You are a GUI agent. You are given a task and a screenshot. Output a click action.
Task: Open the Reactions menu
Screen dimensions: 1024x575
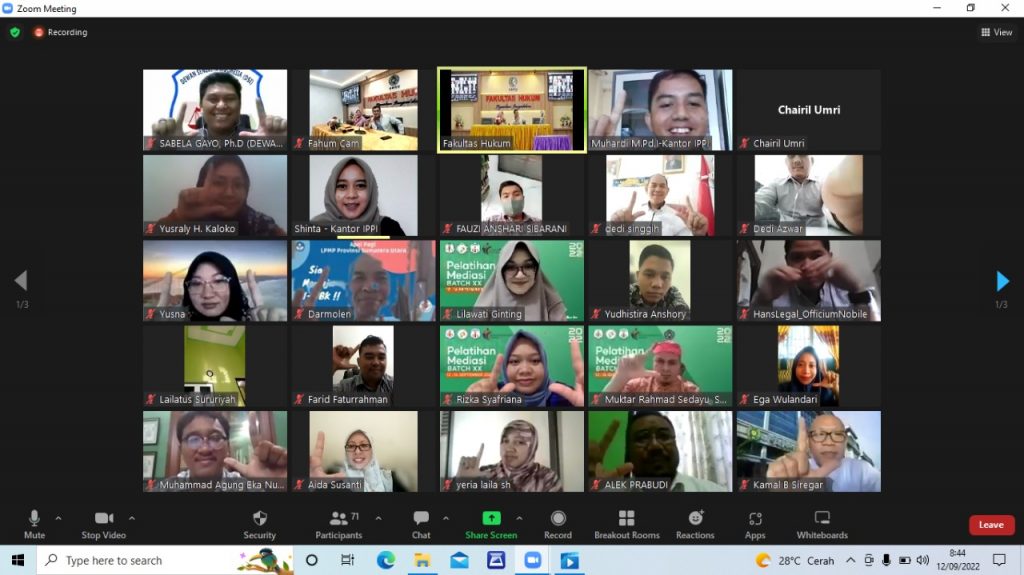(695, 518)
